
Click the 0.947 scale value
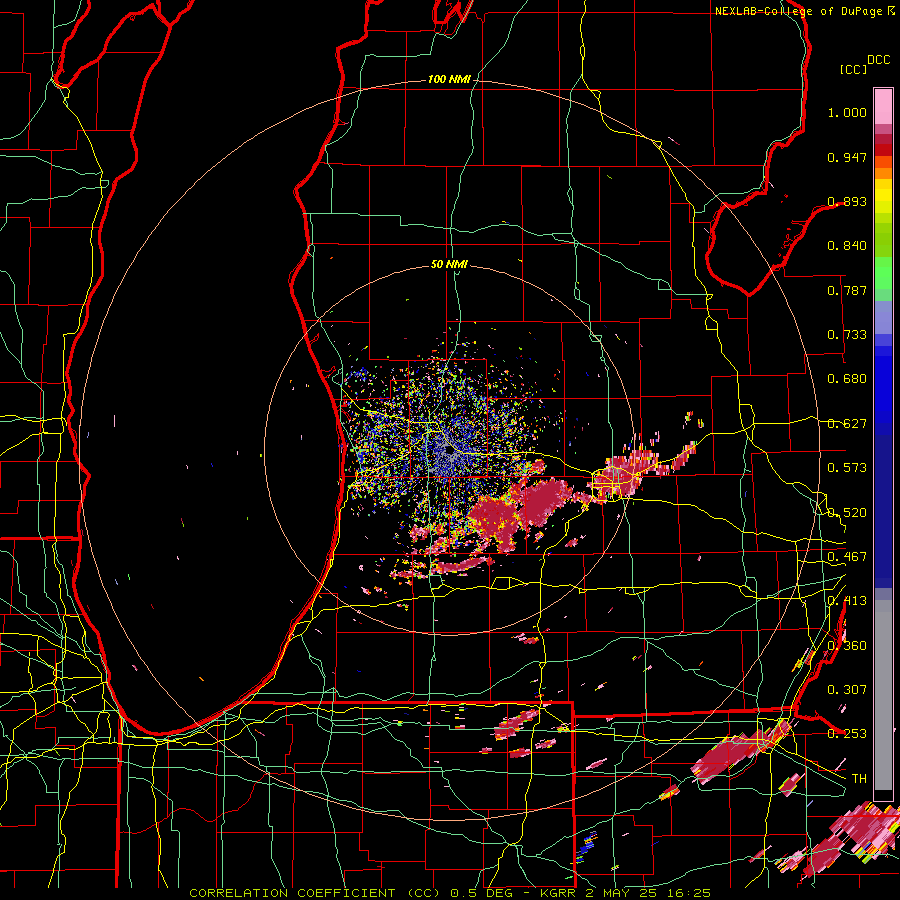coord(847,157)
